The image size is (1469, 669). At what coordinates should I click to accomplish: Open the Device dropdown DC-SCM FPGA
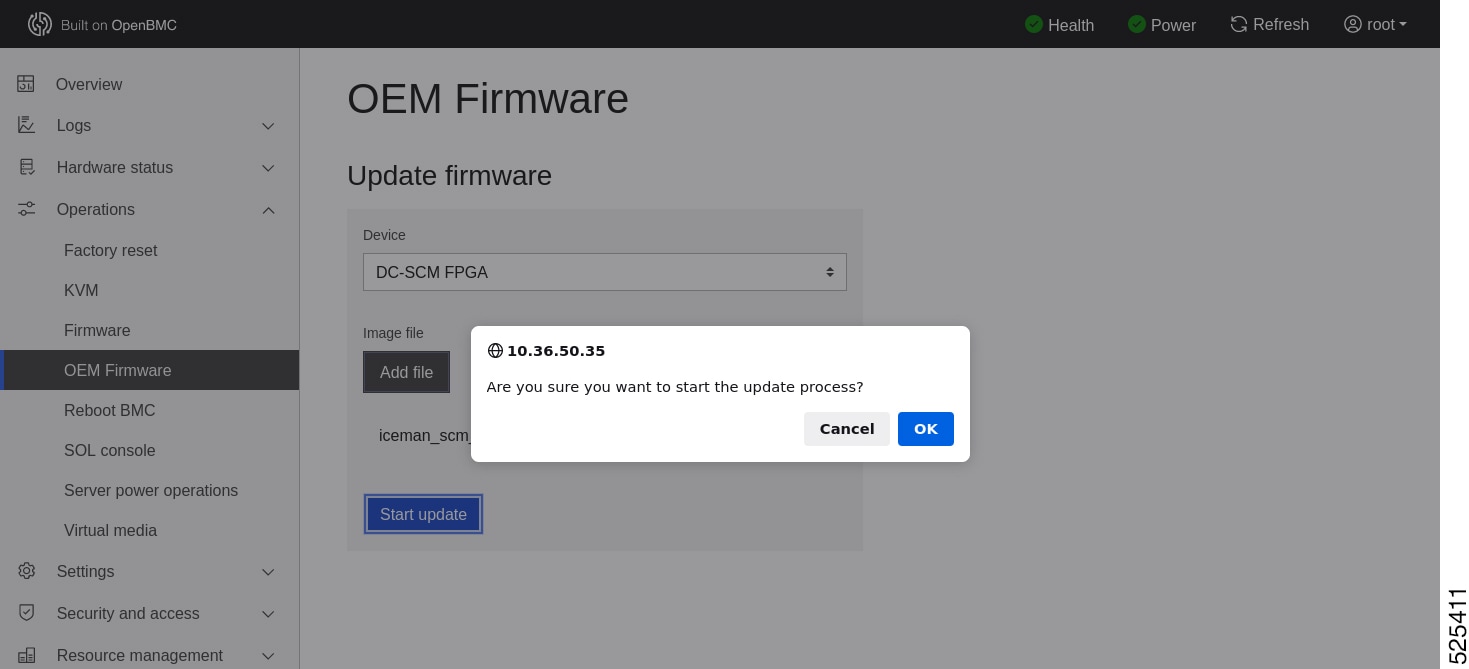point(604,272)
